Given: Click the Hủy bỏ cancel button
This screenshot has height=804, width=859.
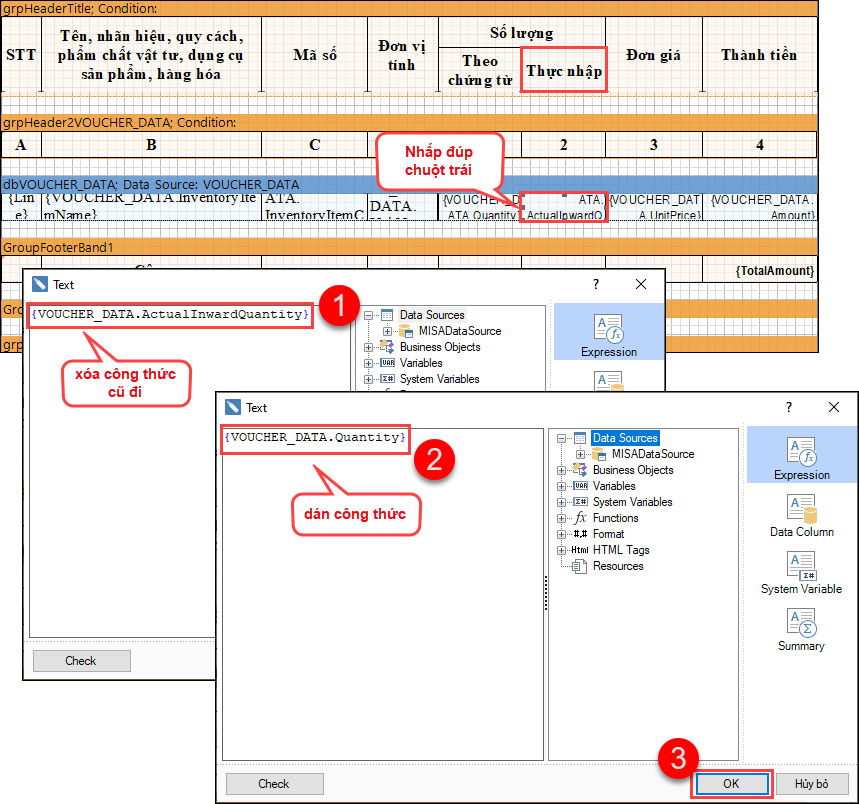Looking at the screenshot, I should point(812,784).
